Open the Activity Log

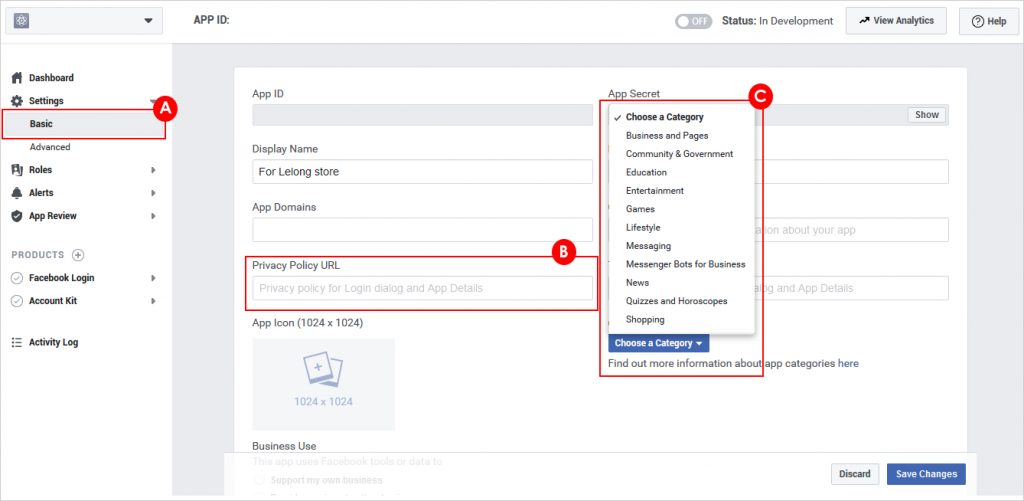54,342
